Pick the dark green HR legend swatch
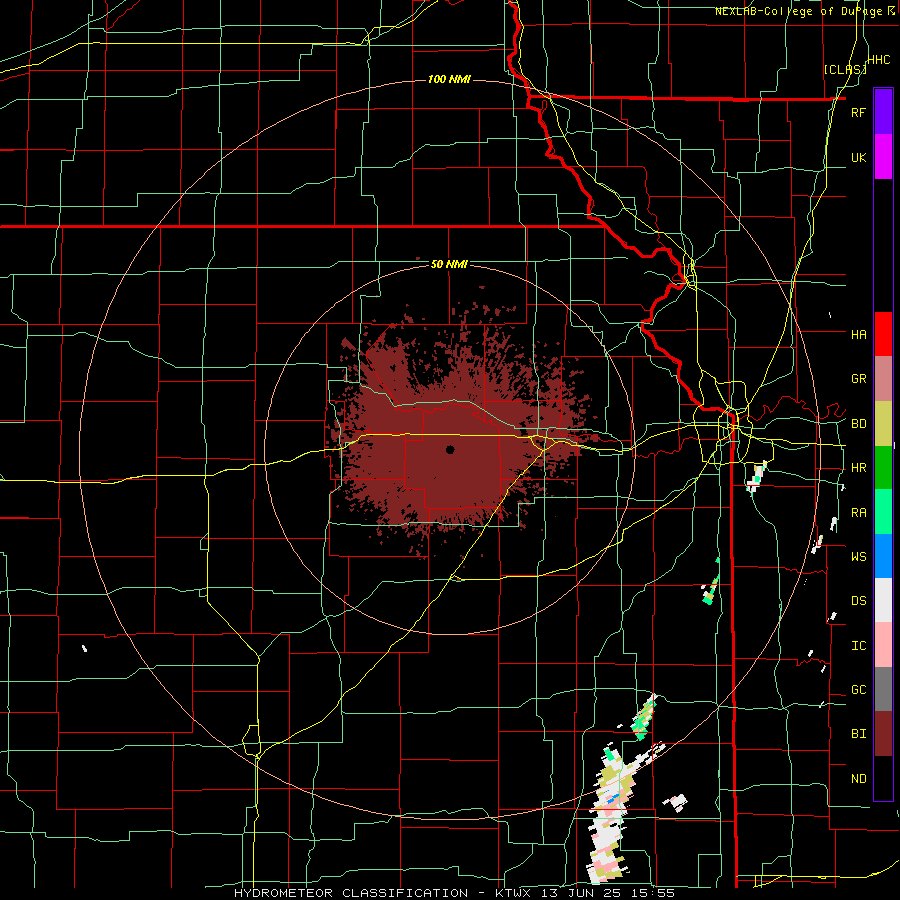Viewport: 900px width, 900px height. 883,467
